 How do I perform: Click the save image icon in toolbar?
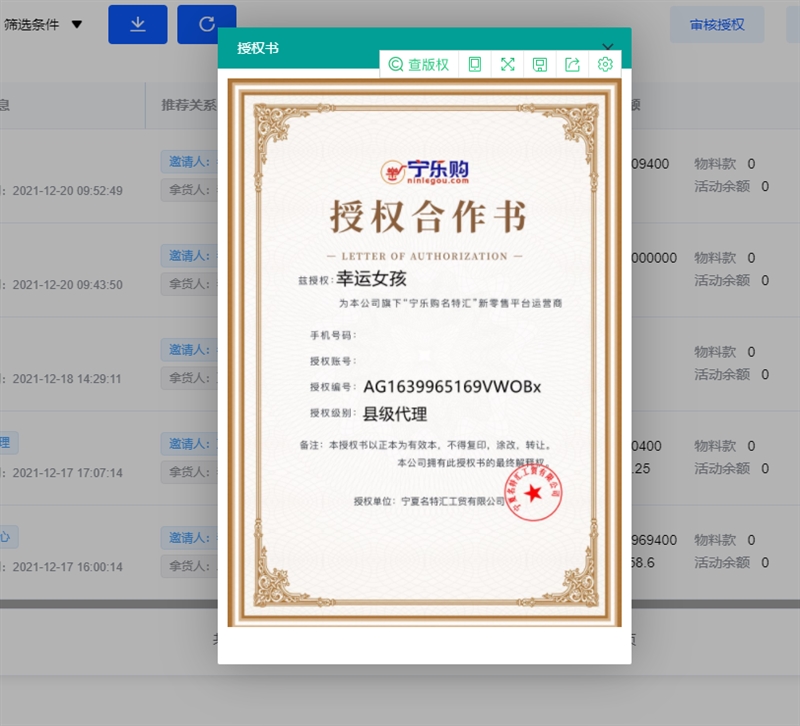pyautogui.click(x=540, y=64)
